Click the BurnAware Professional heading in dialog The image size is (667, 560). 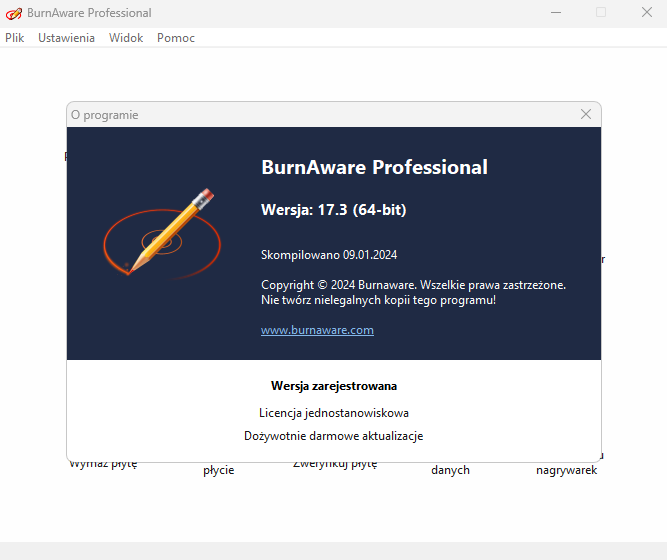coord(374,167)
